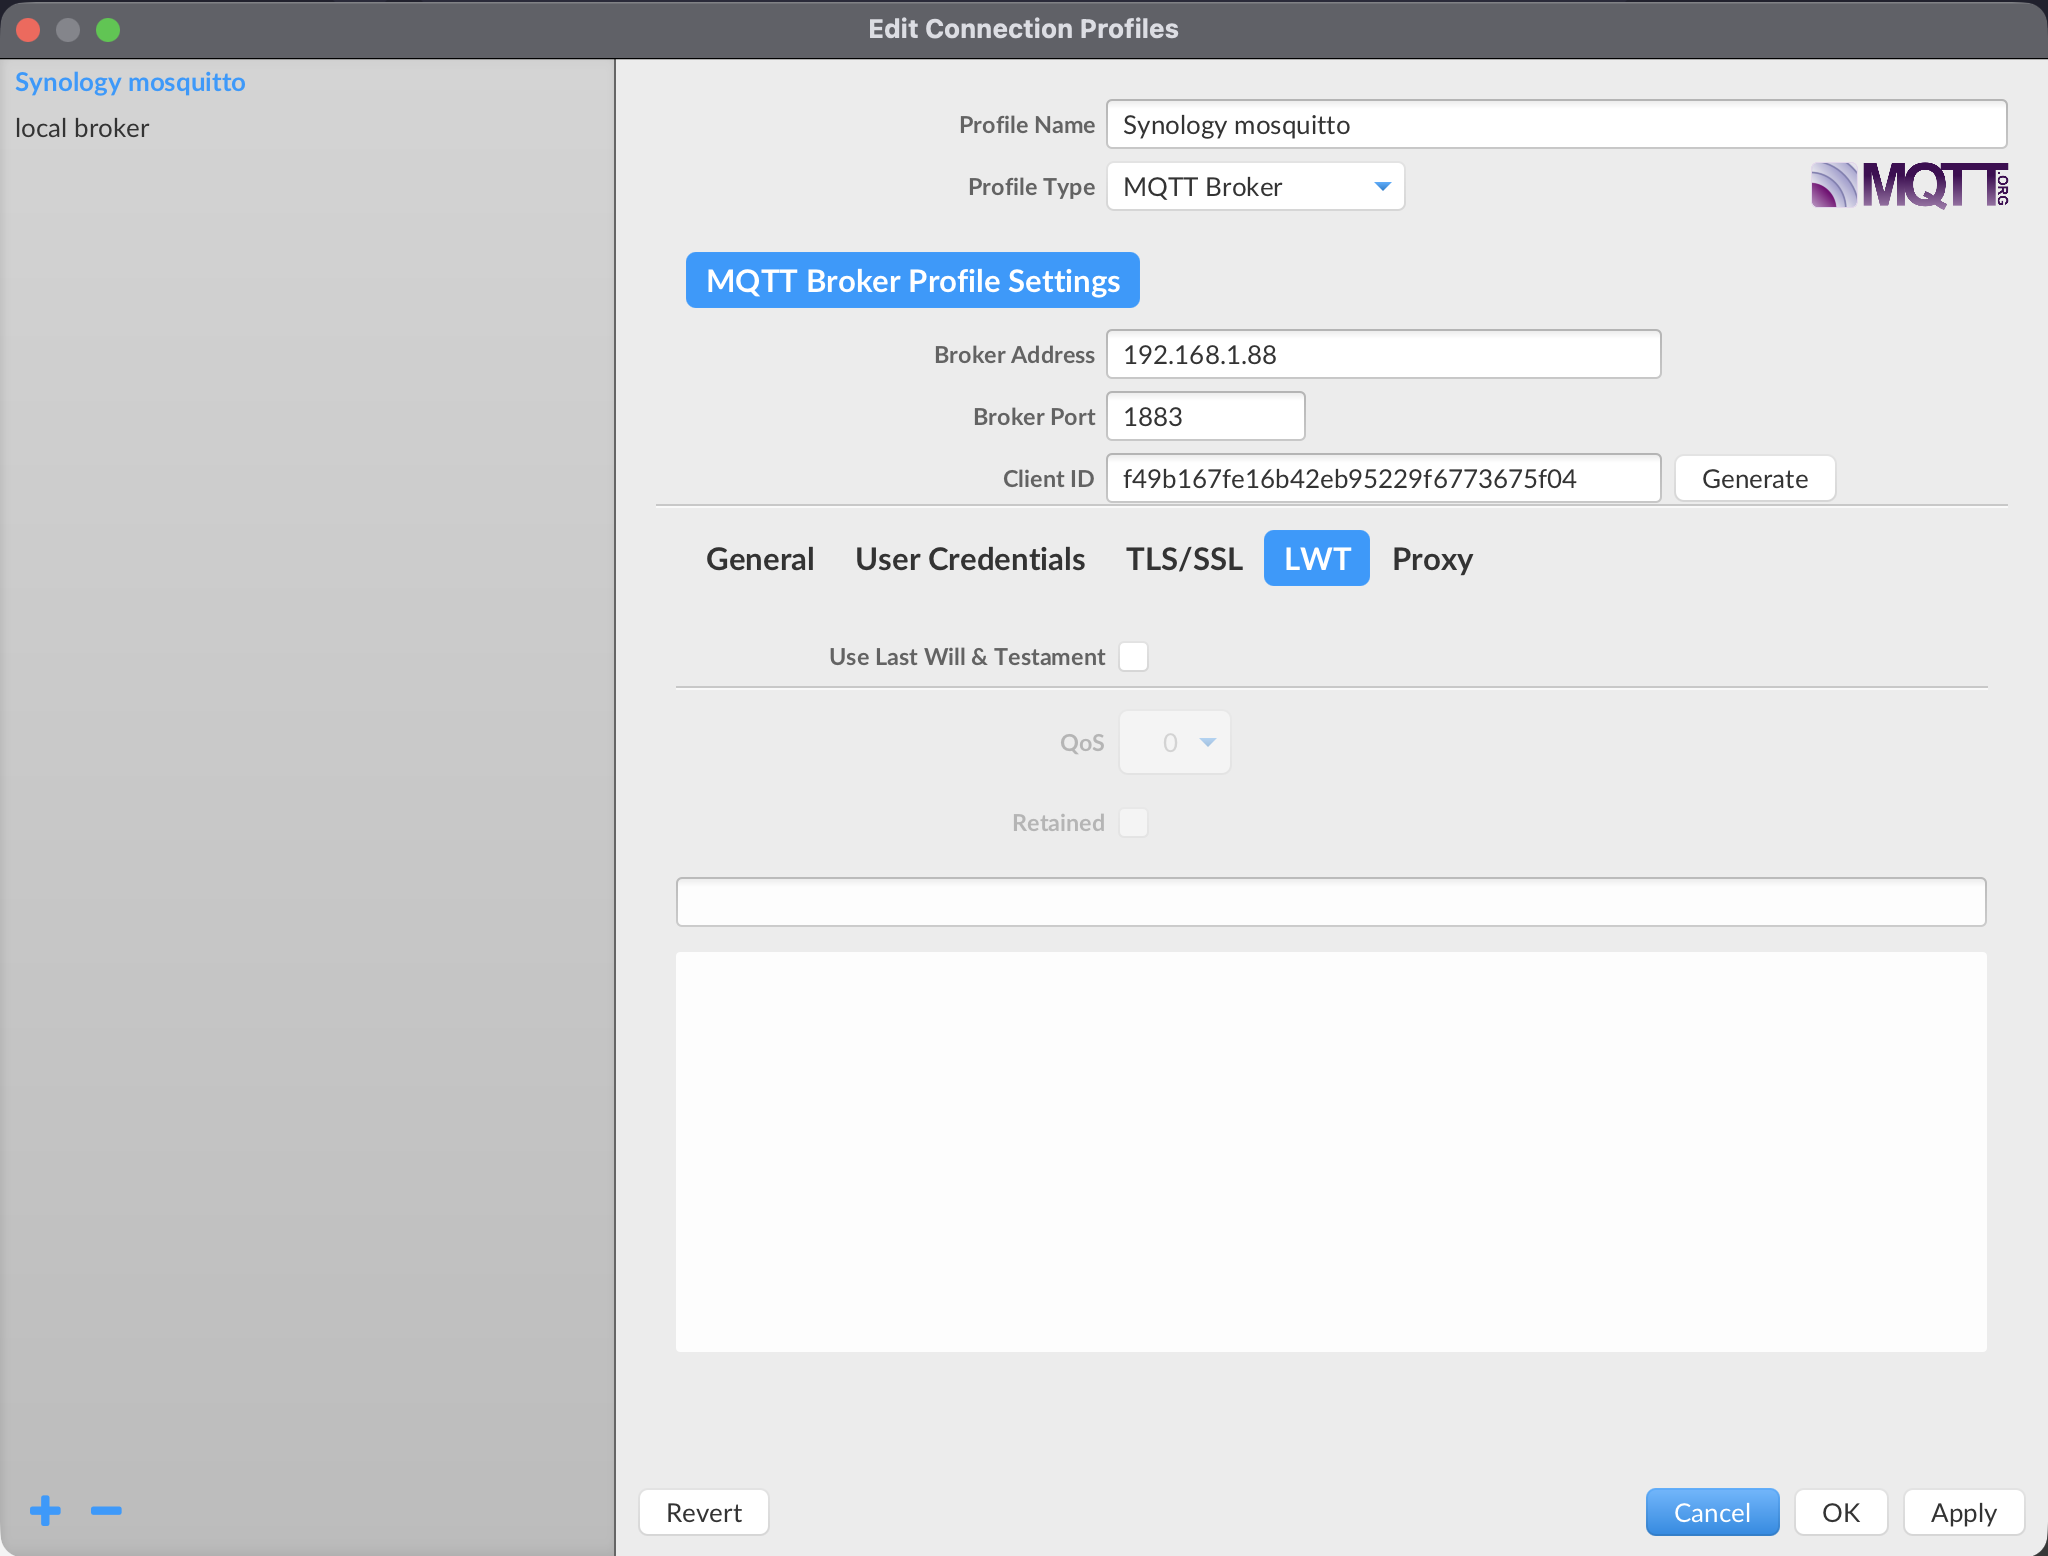Focus the Profile Name field
This screenshot has height=1556, width=2048.
pos(1557,125)
